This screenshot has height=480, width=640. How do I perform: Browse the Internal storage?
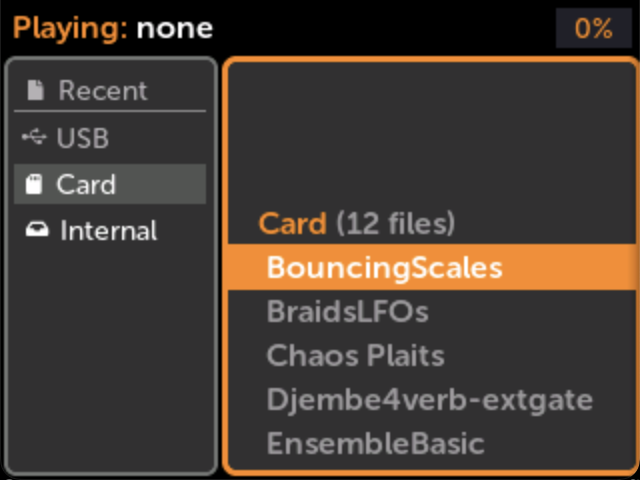click(x=108, y=230)
